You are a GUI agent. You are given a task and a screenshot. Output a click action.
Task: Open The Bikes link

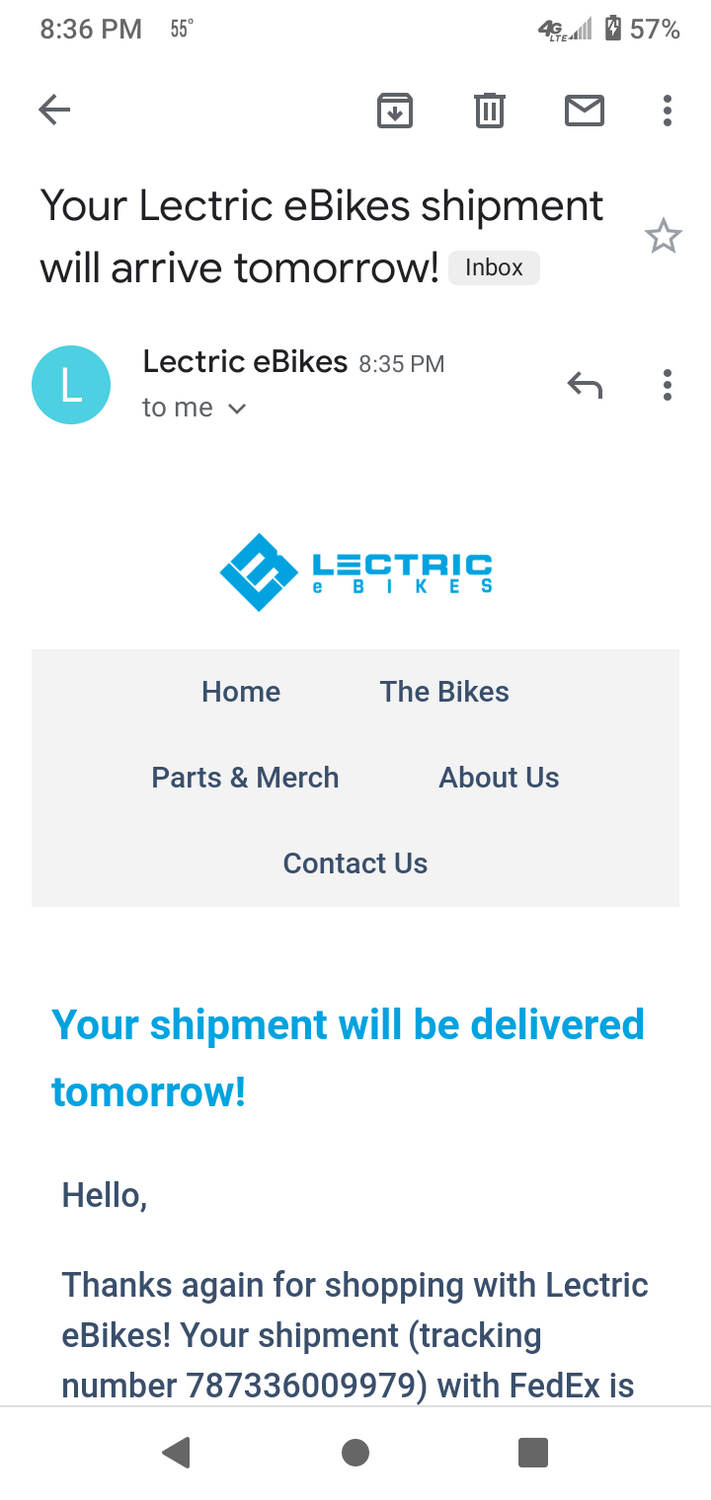pos(444,692)
